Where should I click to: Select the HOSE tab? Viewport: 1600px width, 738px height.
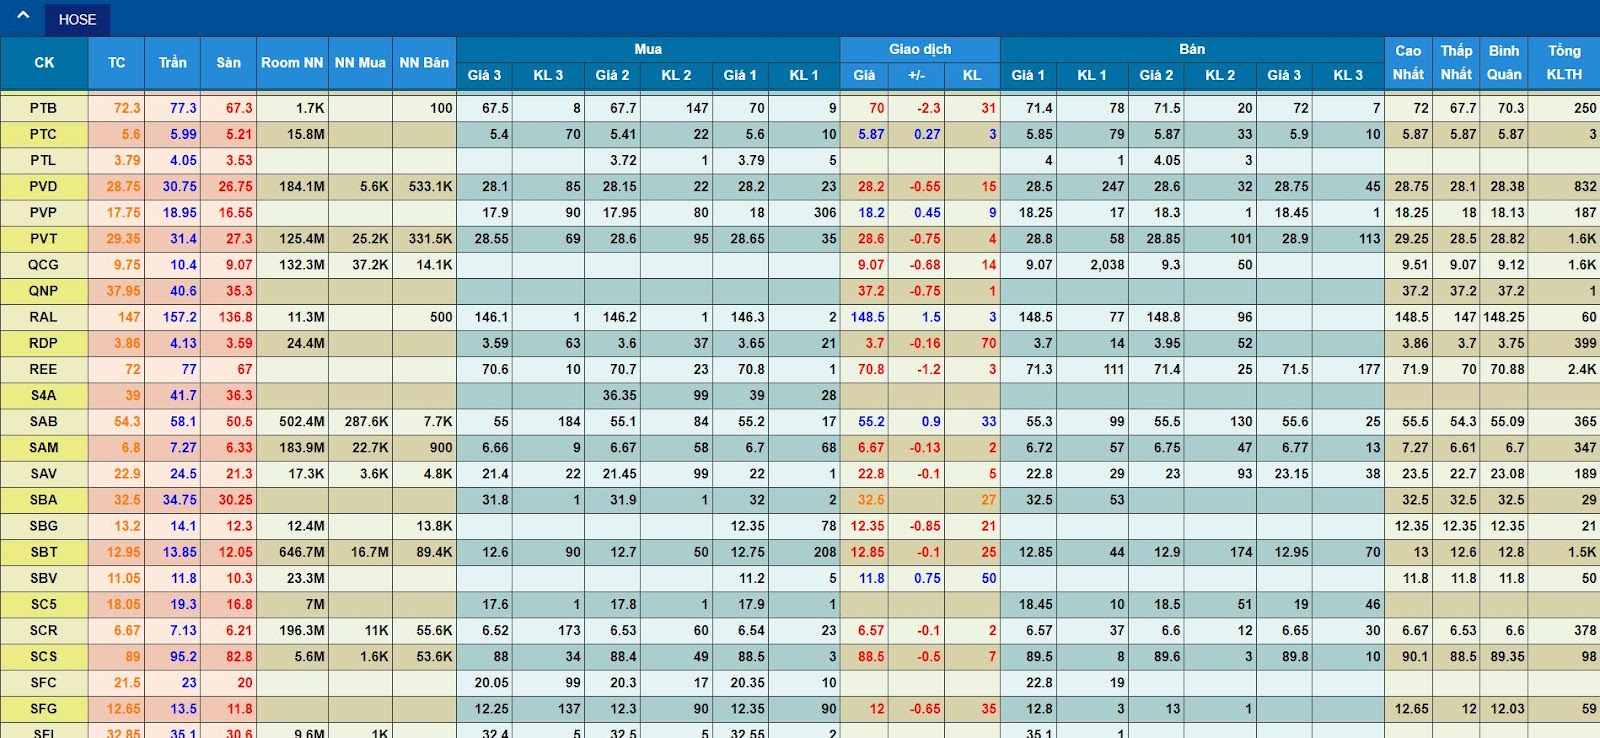[77, 20]
